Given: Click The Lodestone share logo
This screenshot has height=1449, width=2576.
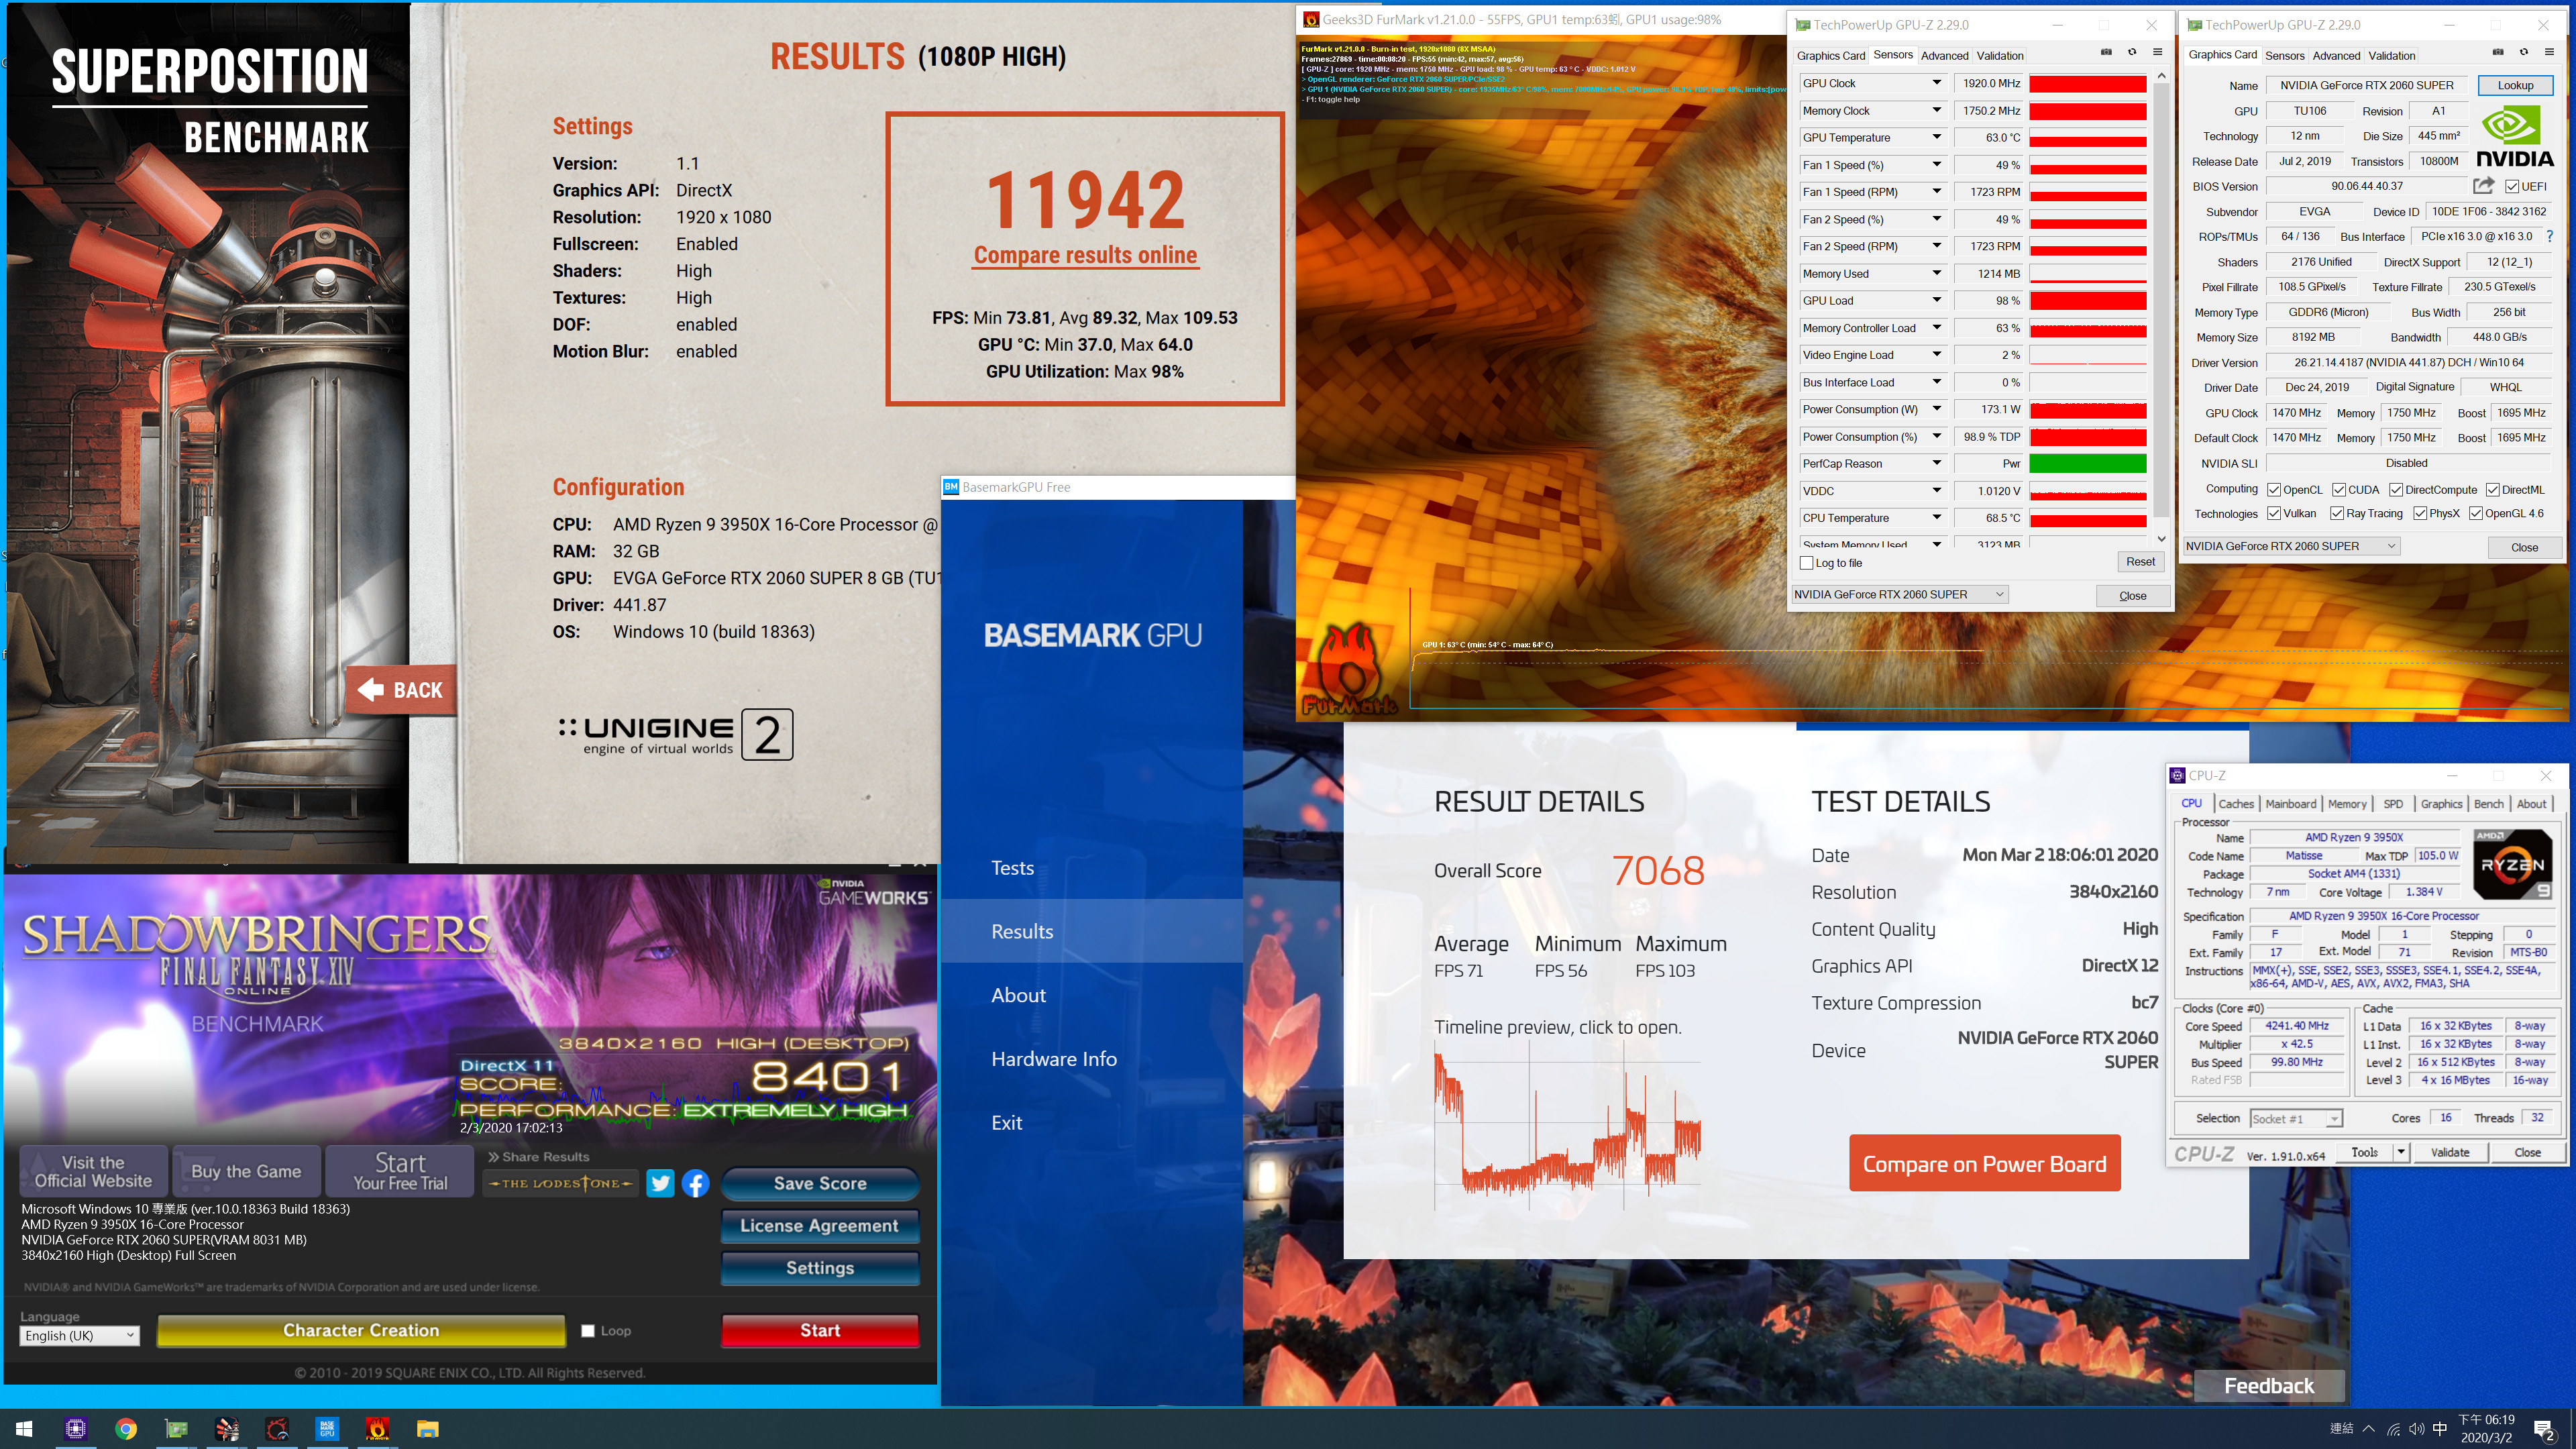Looking at the screenshot, I should tap(561, 1183).
